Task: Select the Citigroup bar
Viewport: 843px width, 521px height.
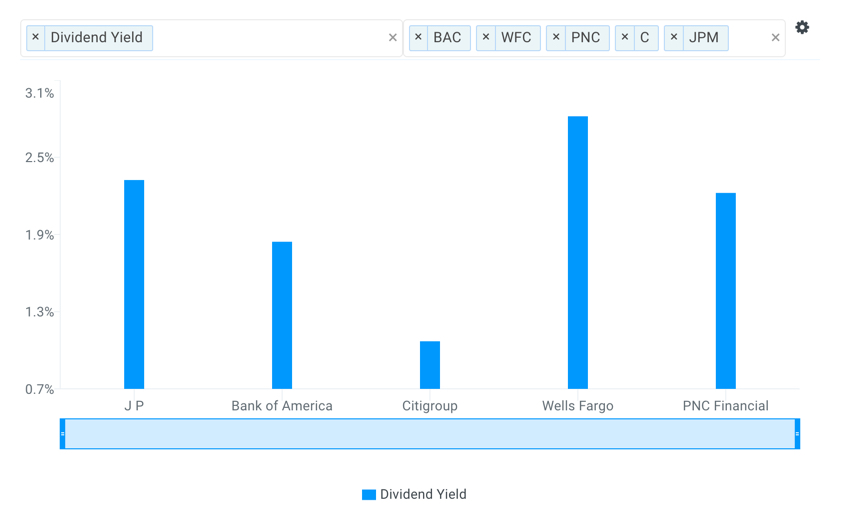Action: point(430,365)
